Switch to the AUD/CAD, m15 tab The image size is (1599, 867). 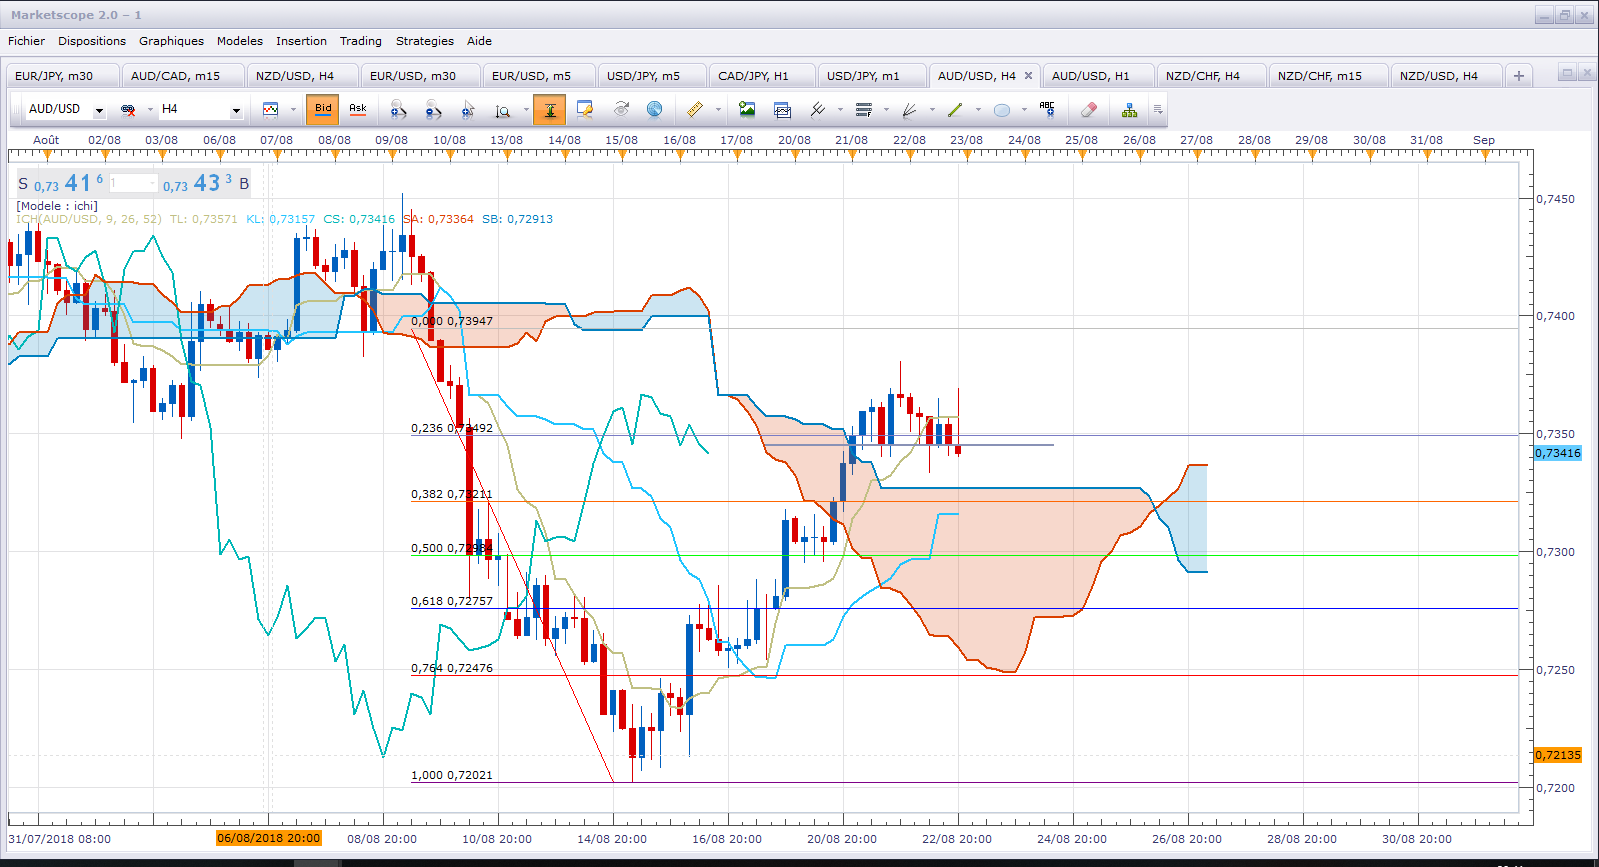pos(184,76)
